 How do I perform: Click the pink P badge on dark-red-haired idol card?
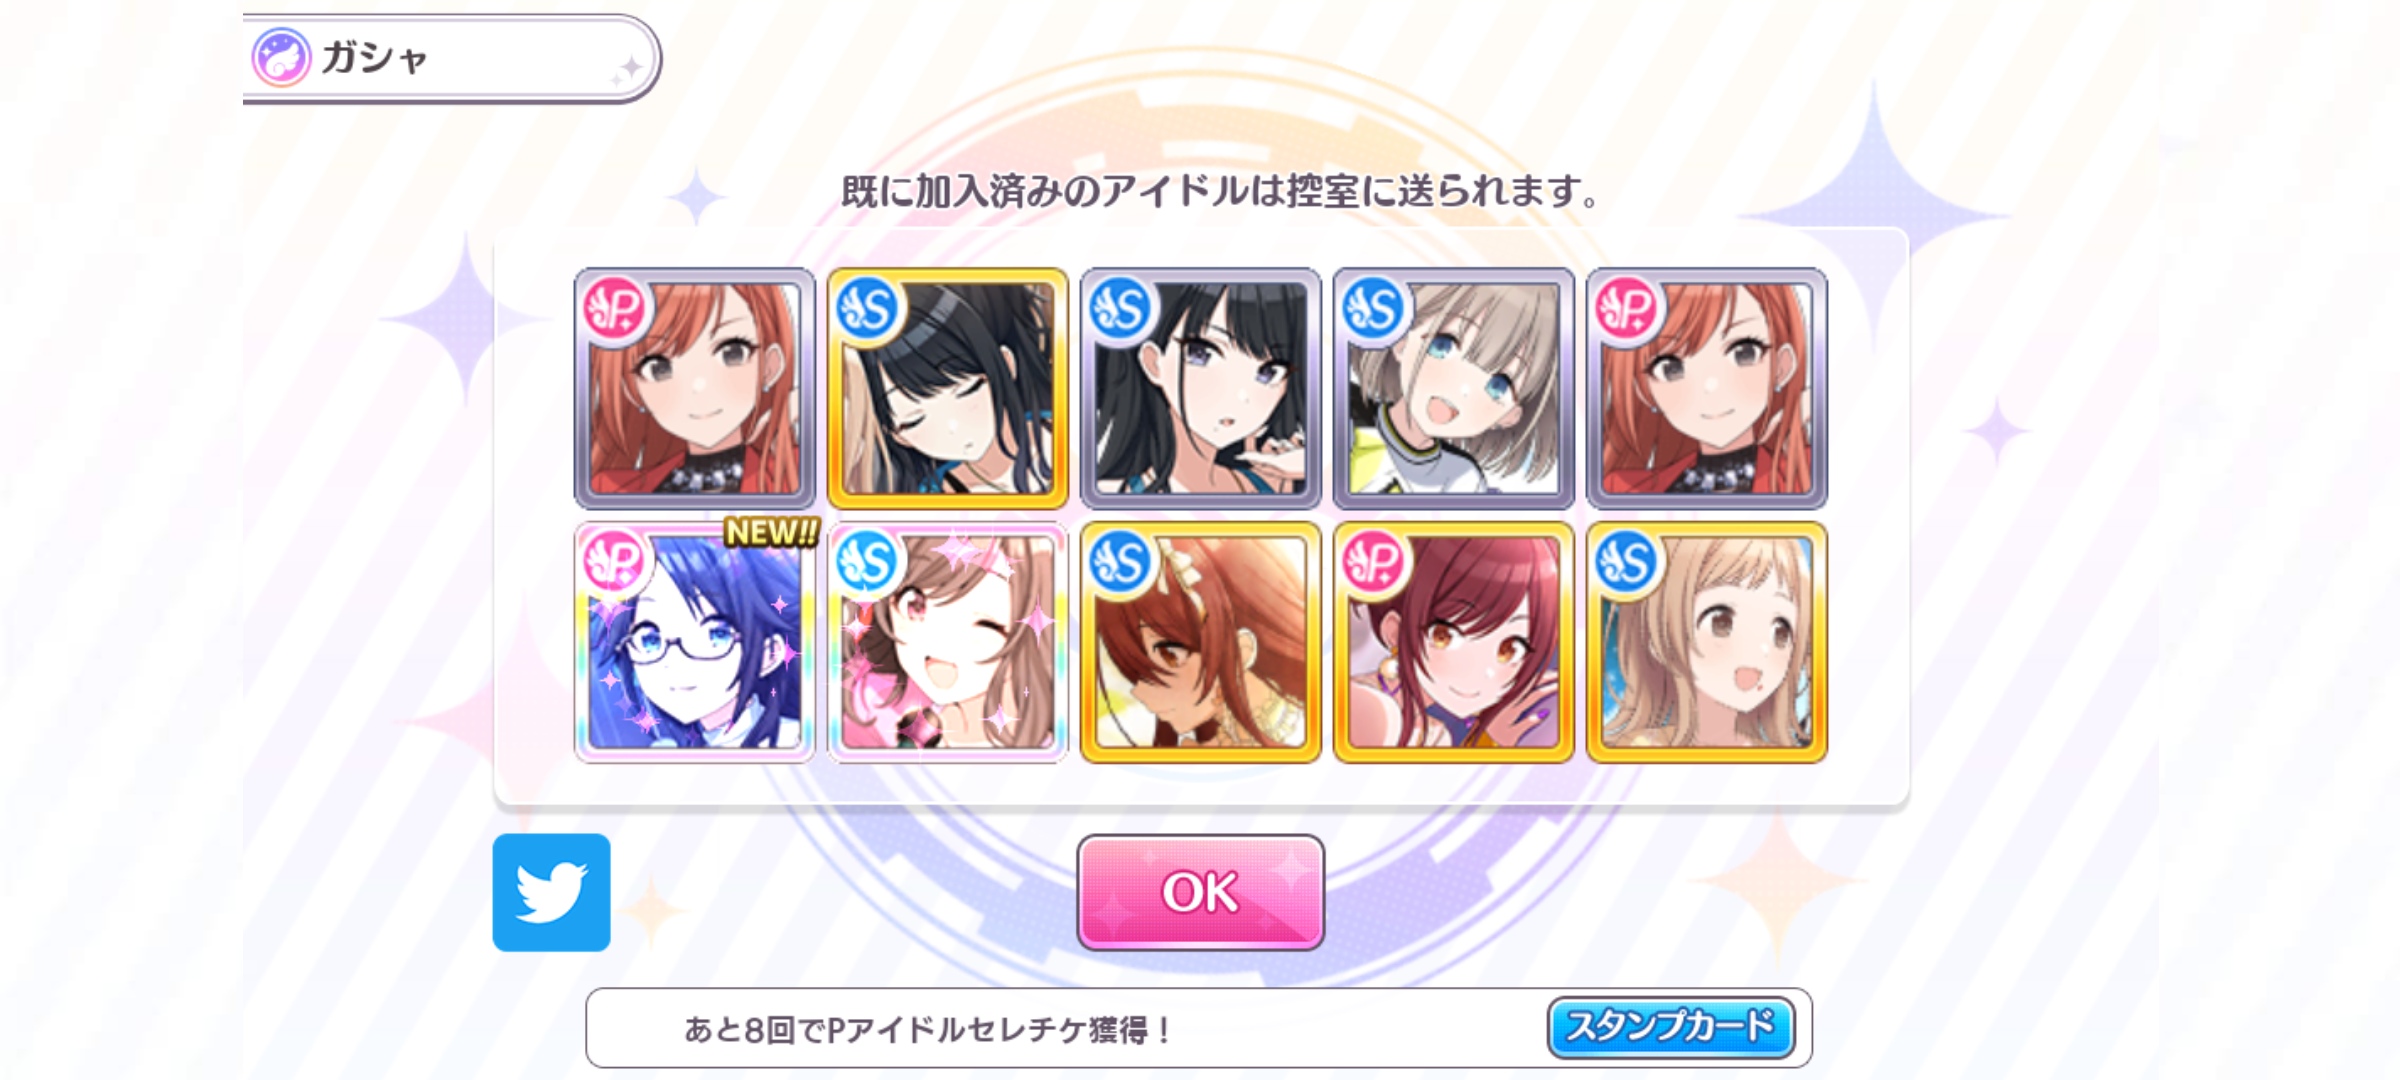coord(1373,561)
